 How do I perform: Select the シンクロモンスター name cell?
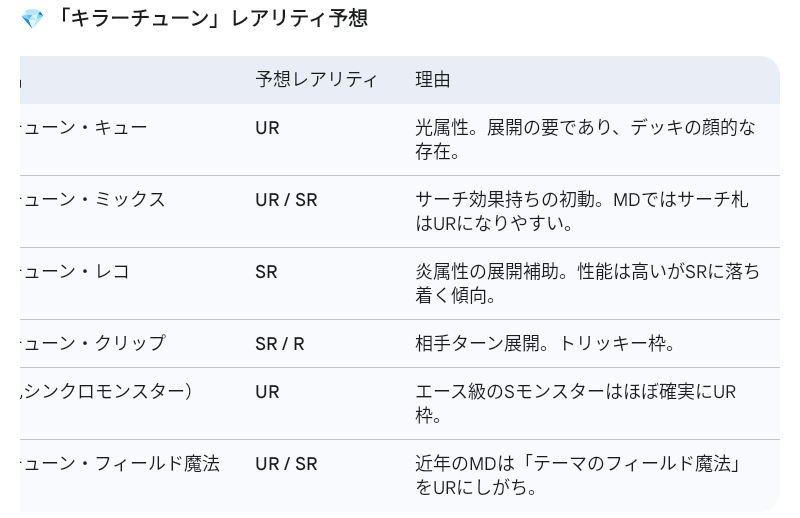pyautogui.click(x=105, y=391)
